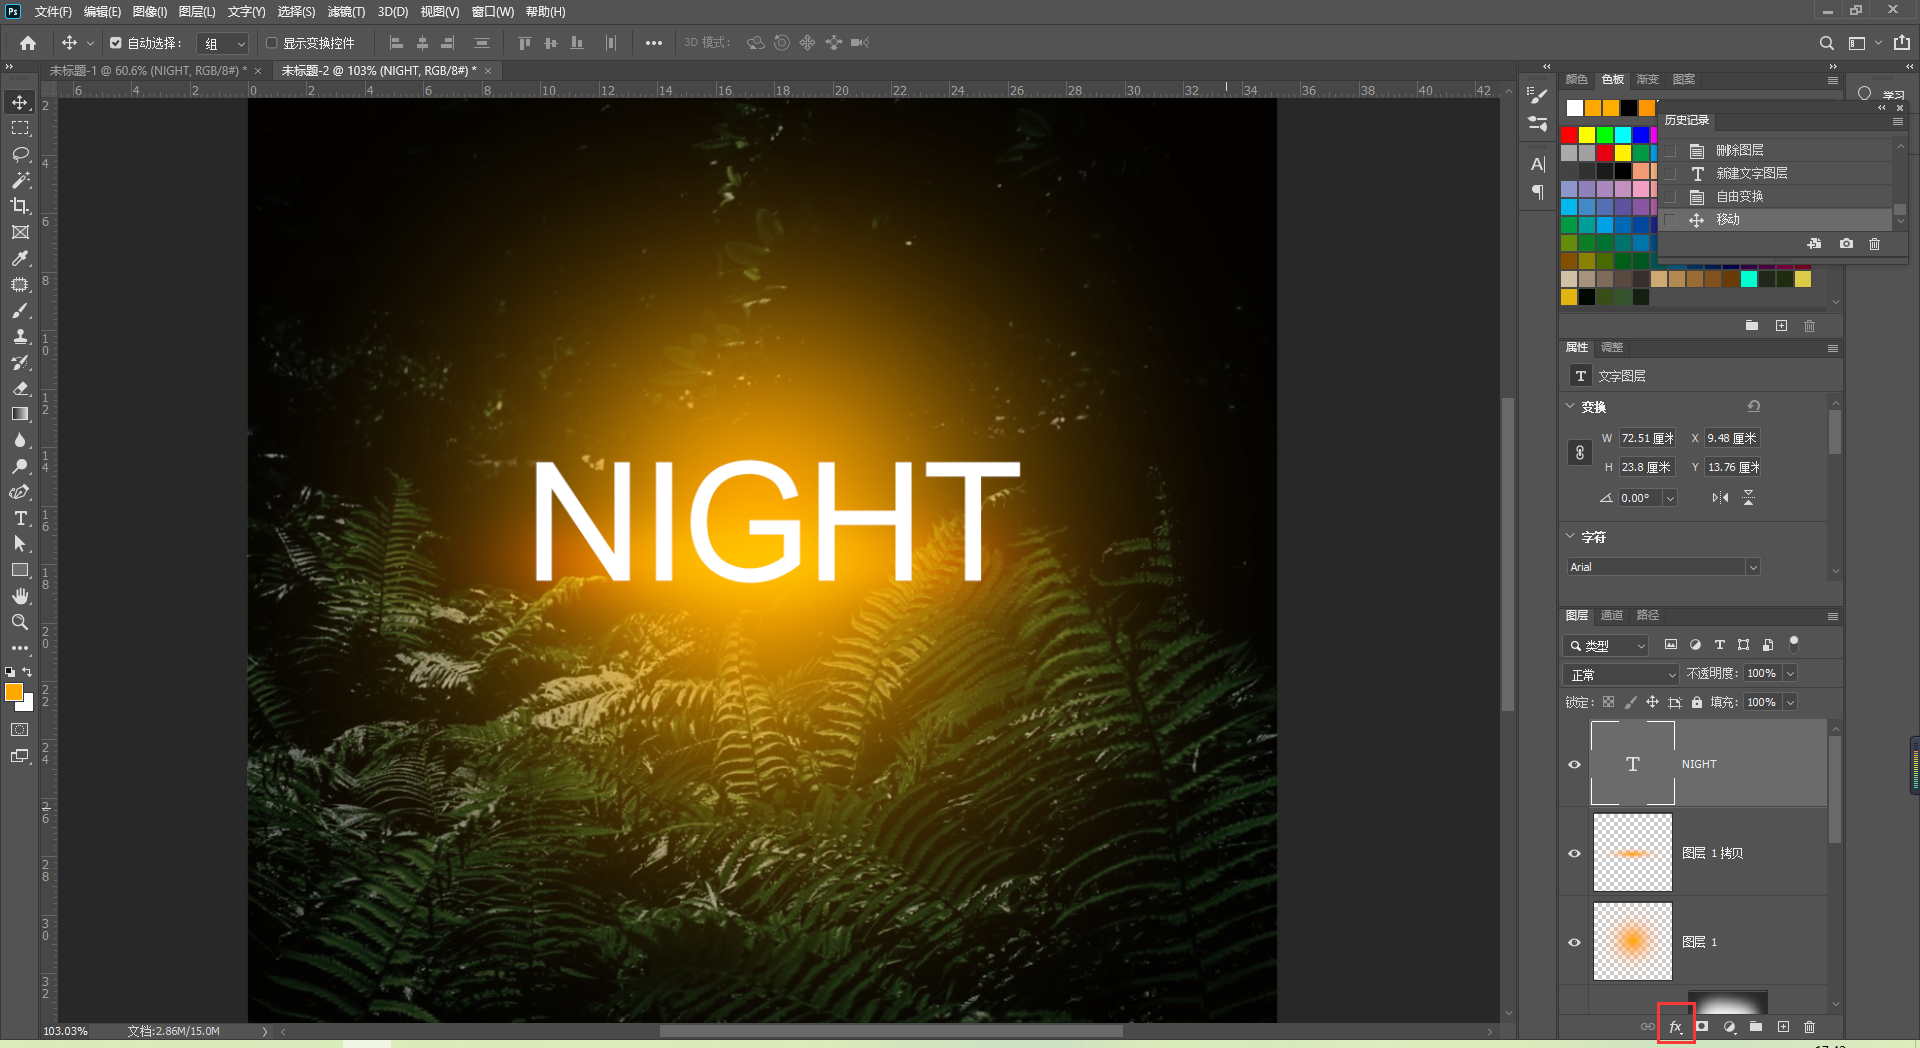Select the Eyedropper tool
1920x1048 pixels.
tap(20, 259)
